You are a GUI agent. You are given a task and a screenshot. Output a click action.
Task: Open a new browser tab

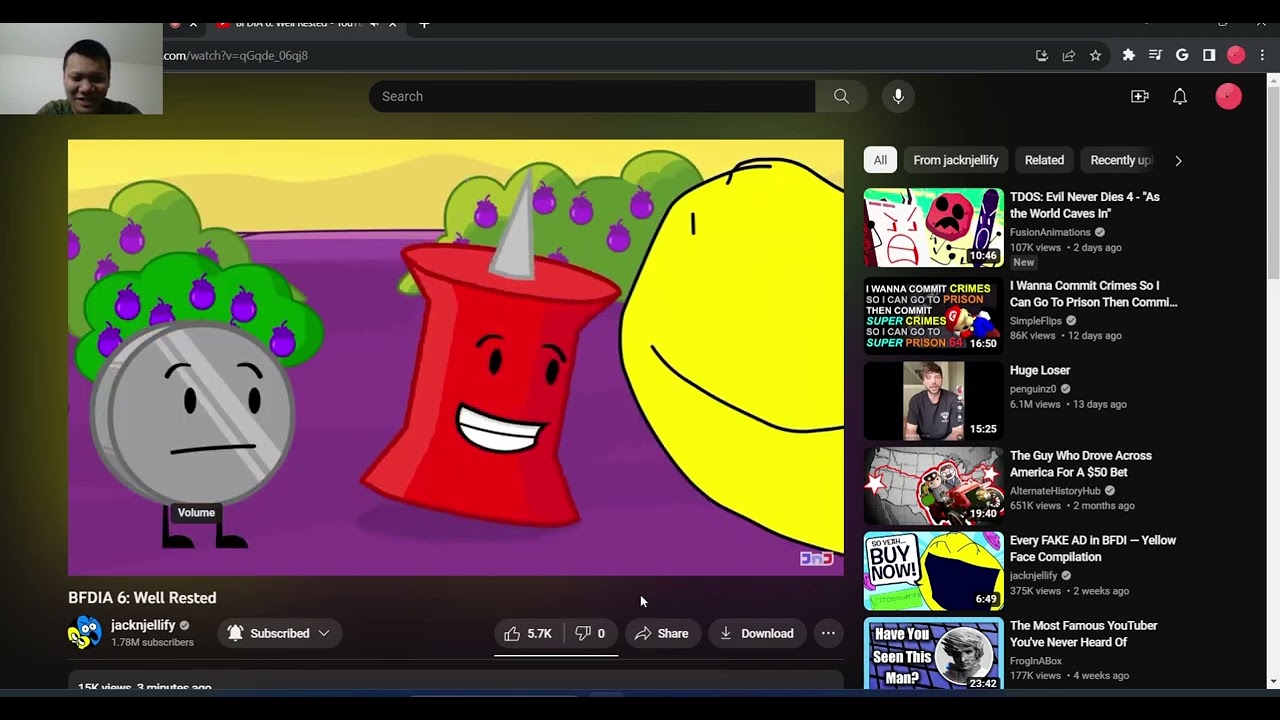424,24
